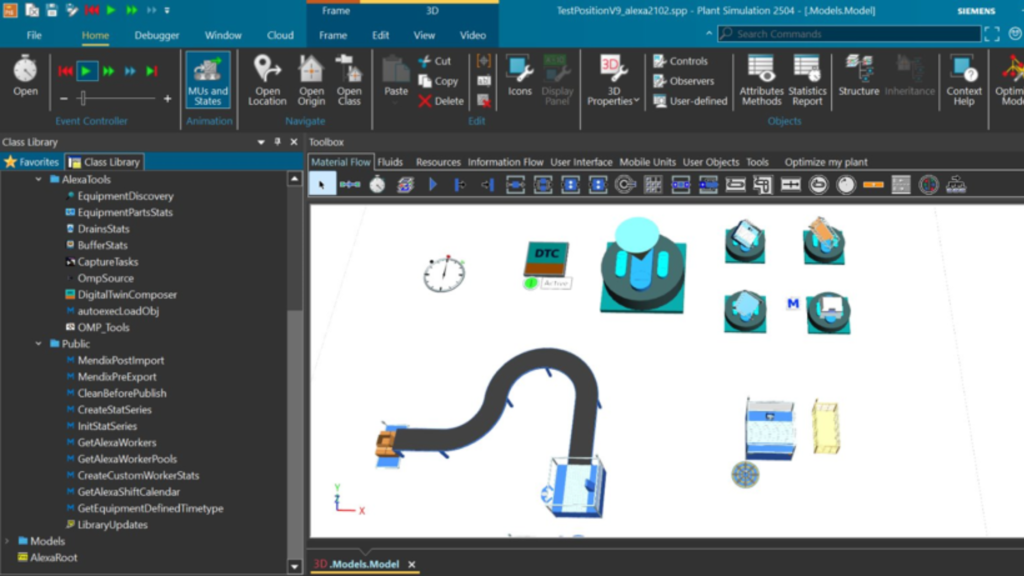Image resolution: width=1024 pixels, height=576 pixels.
Task: Switch to the Window ribbon tab
Action: (223, 35)
